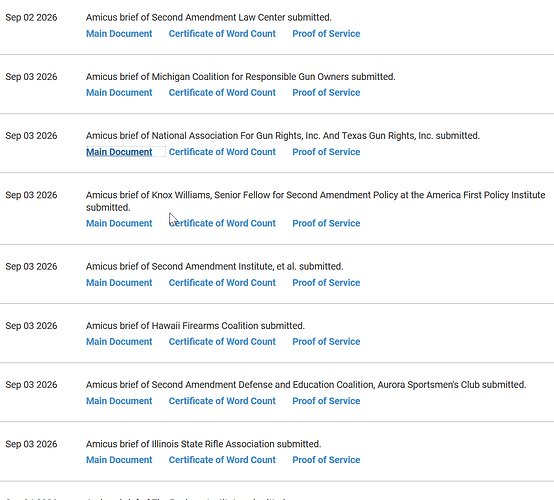The width and height of the screenshot is (554, 500).
Task: Open Main Document for Illinois State Rifle Association
Action: tap(119, 460)
